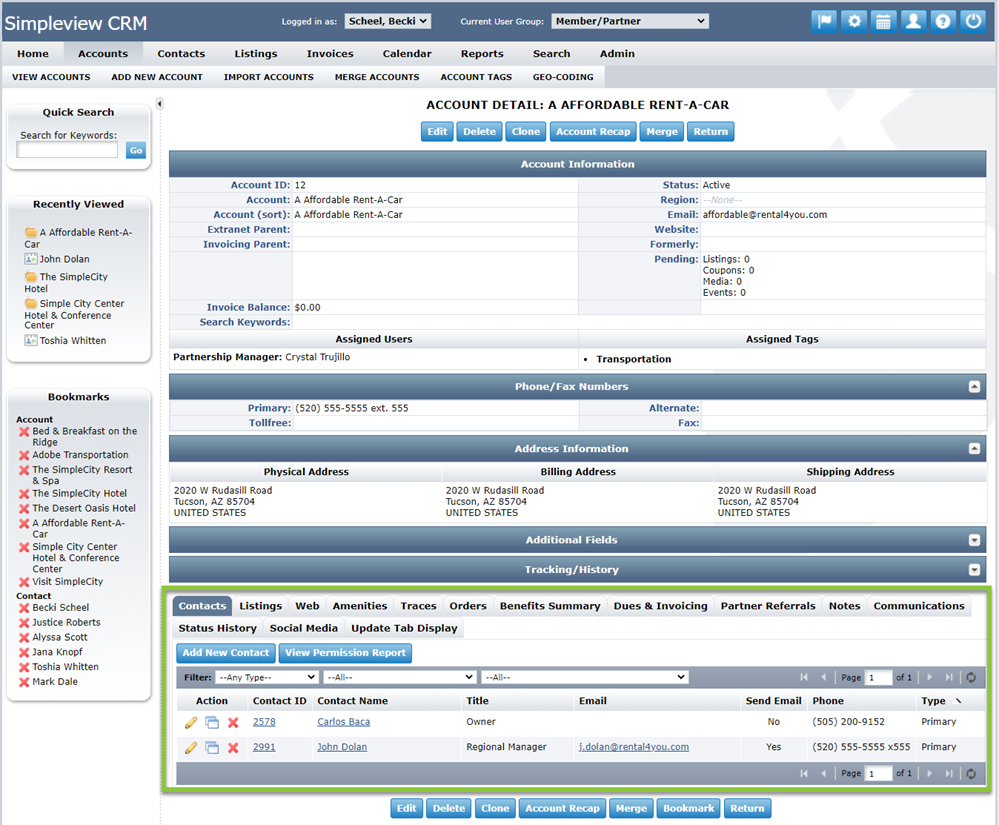Click the user profile icon

[x=913, y=21]
